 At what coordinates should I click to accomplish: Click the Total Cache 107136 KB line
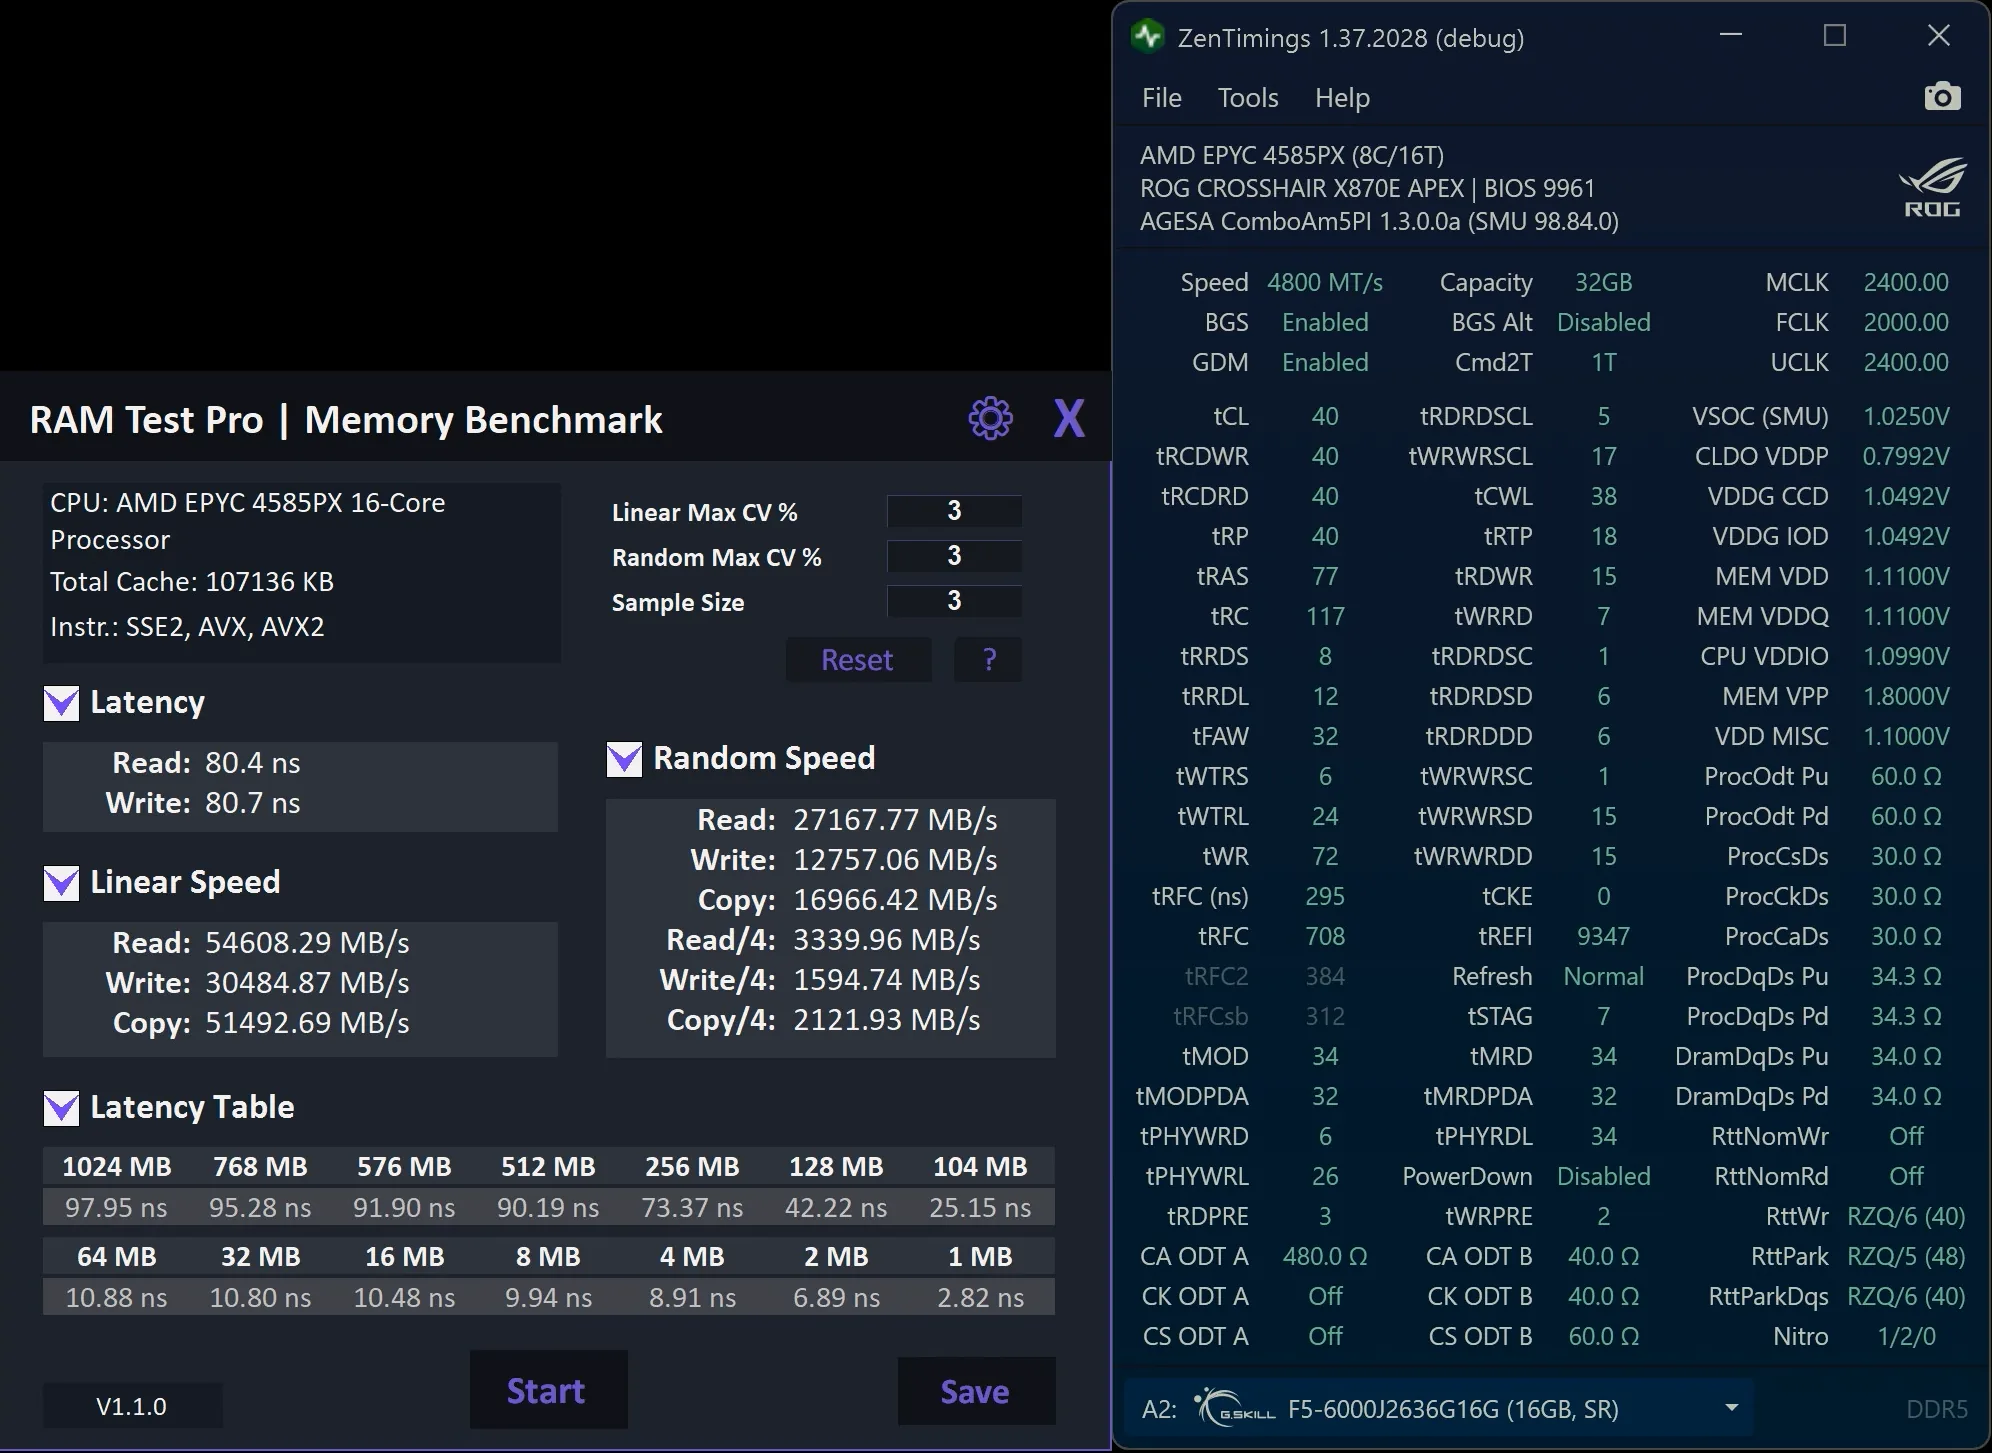click(x=192, y=582)
